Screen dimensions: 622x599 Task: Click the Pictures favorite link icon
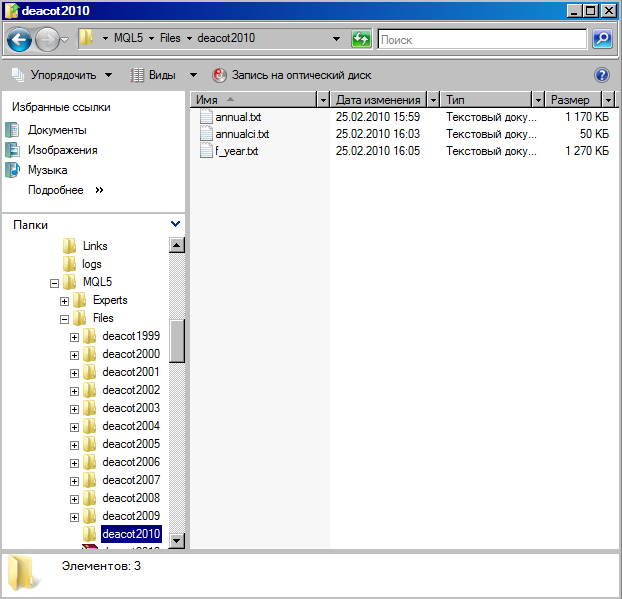point(13,150)
